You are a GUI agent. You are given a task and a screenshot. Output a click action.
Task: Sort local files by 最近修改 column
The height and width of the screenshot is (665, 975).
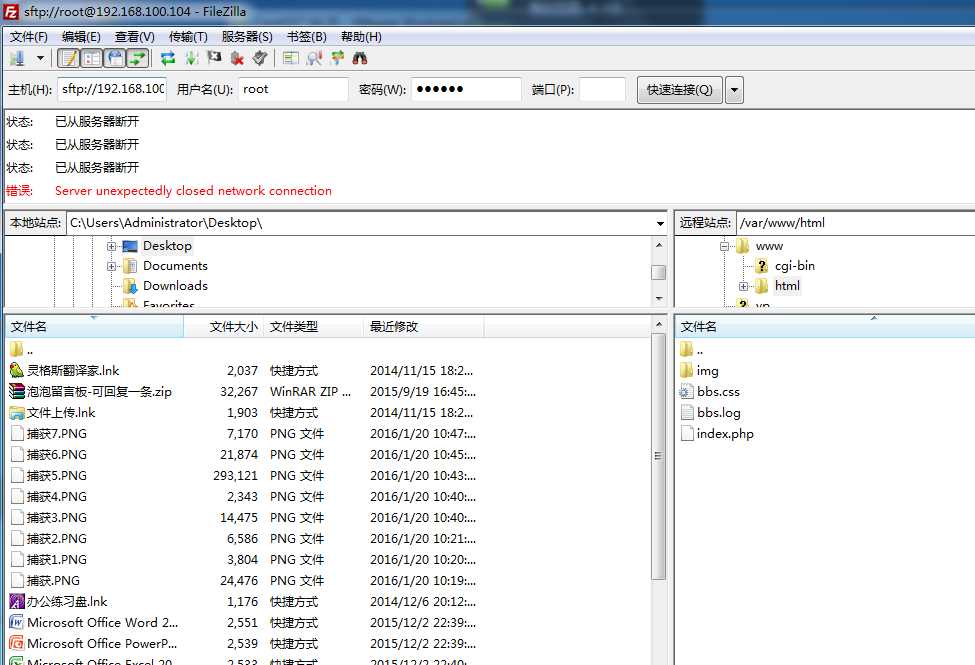point(423,327)
